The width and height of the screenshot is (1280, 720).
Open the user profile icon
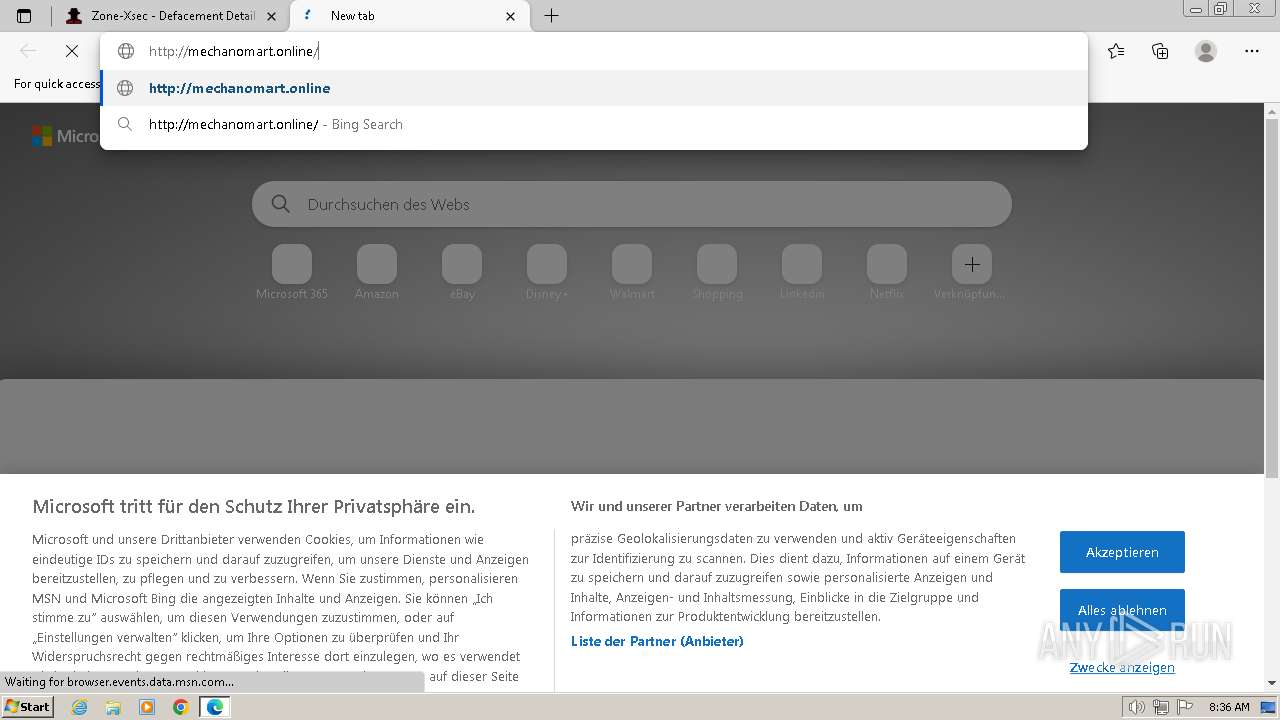[x=1206, y=51]
